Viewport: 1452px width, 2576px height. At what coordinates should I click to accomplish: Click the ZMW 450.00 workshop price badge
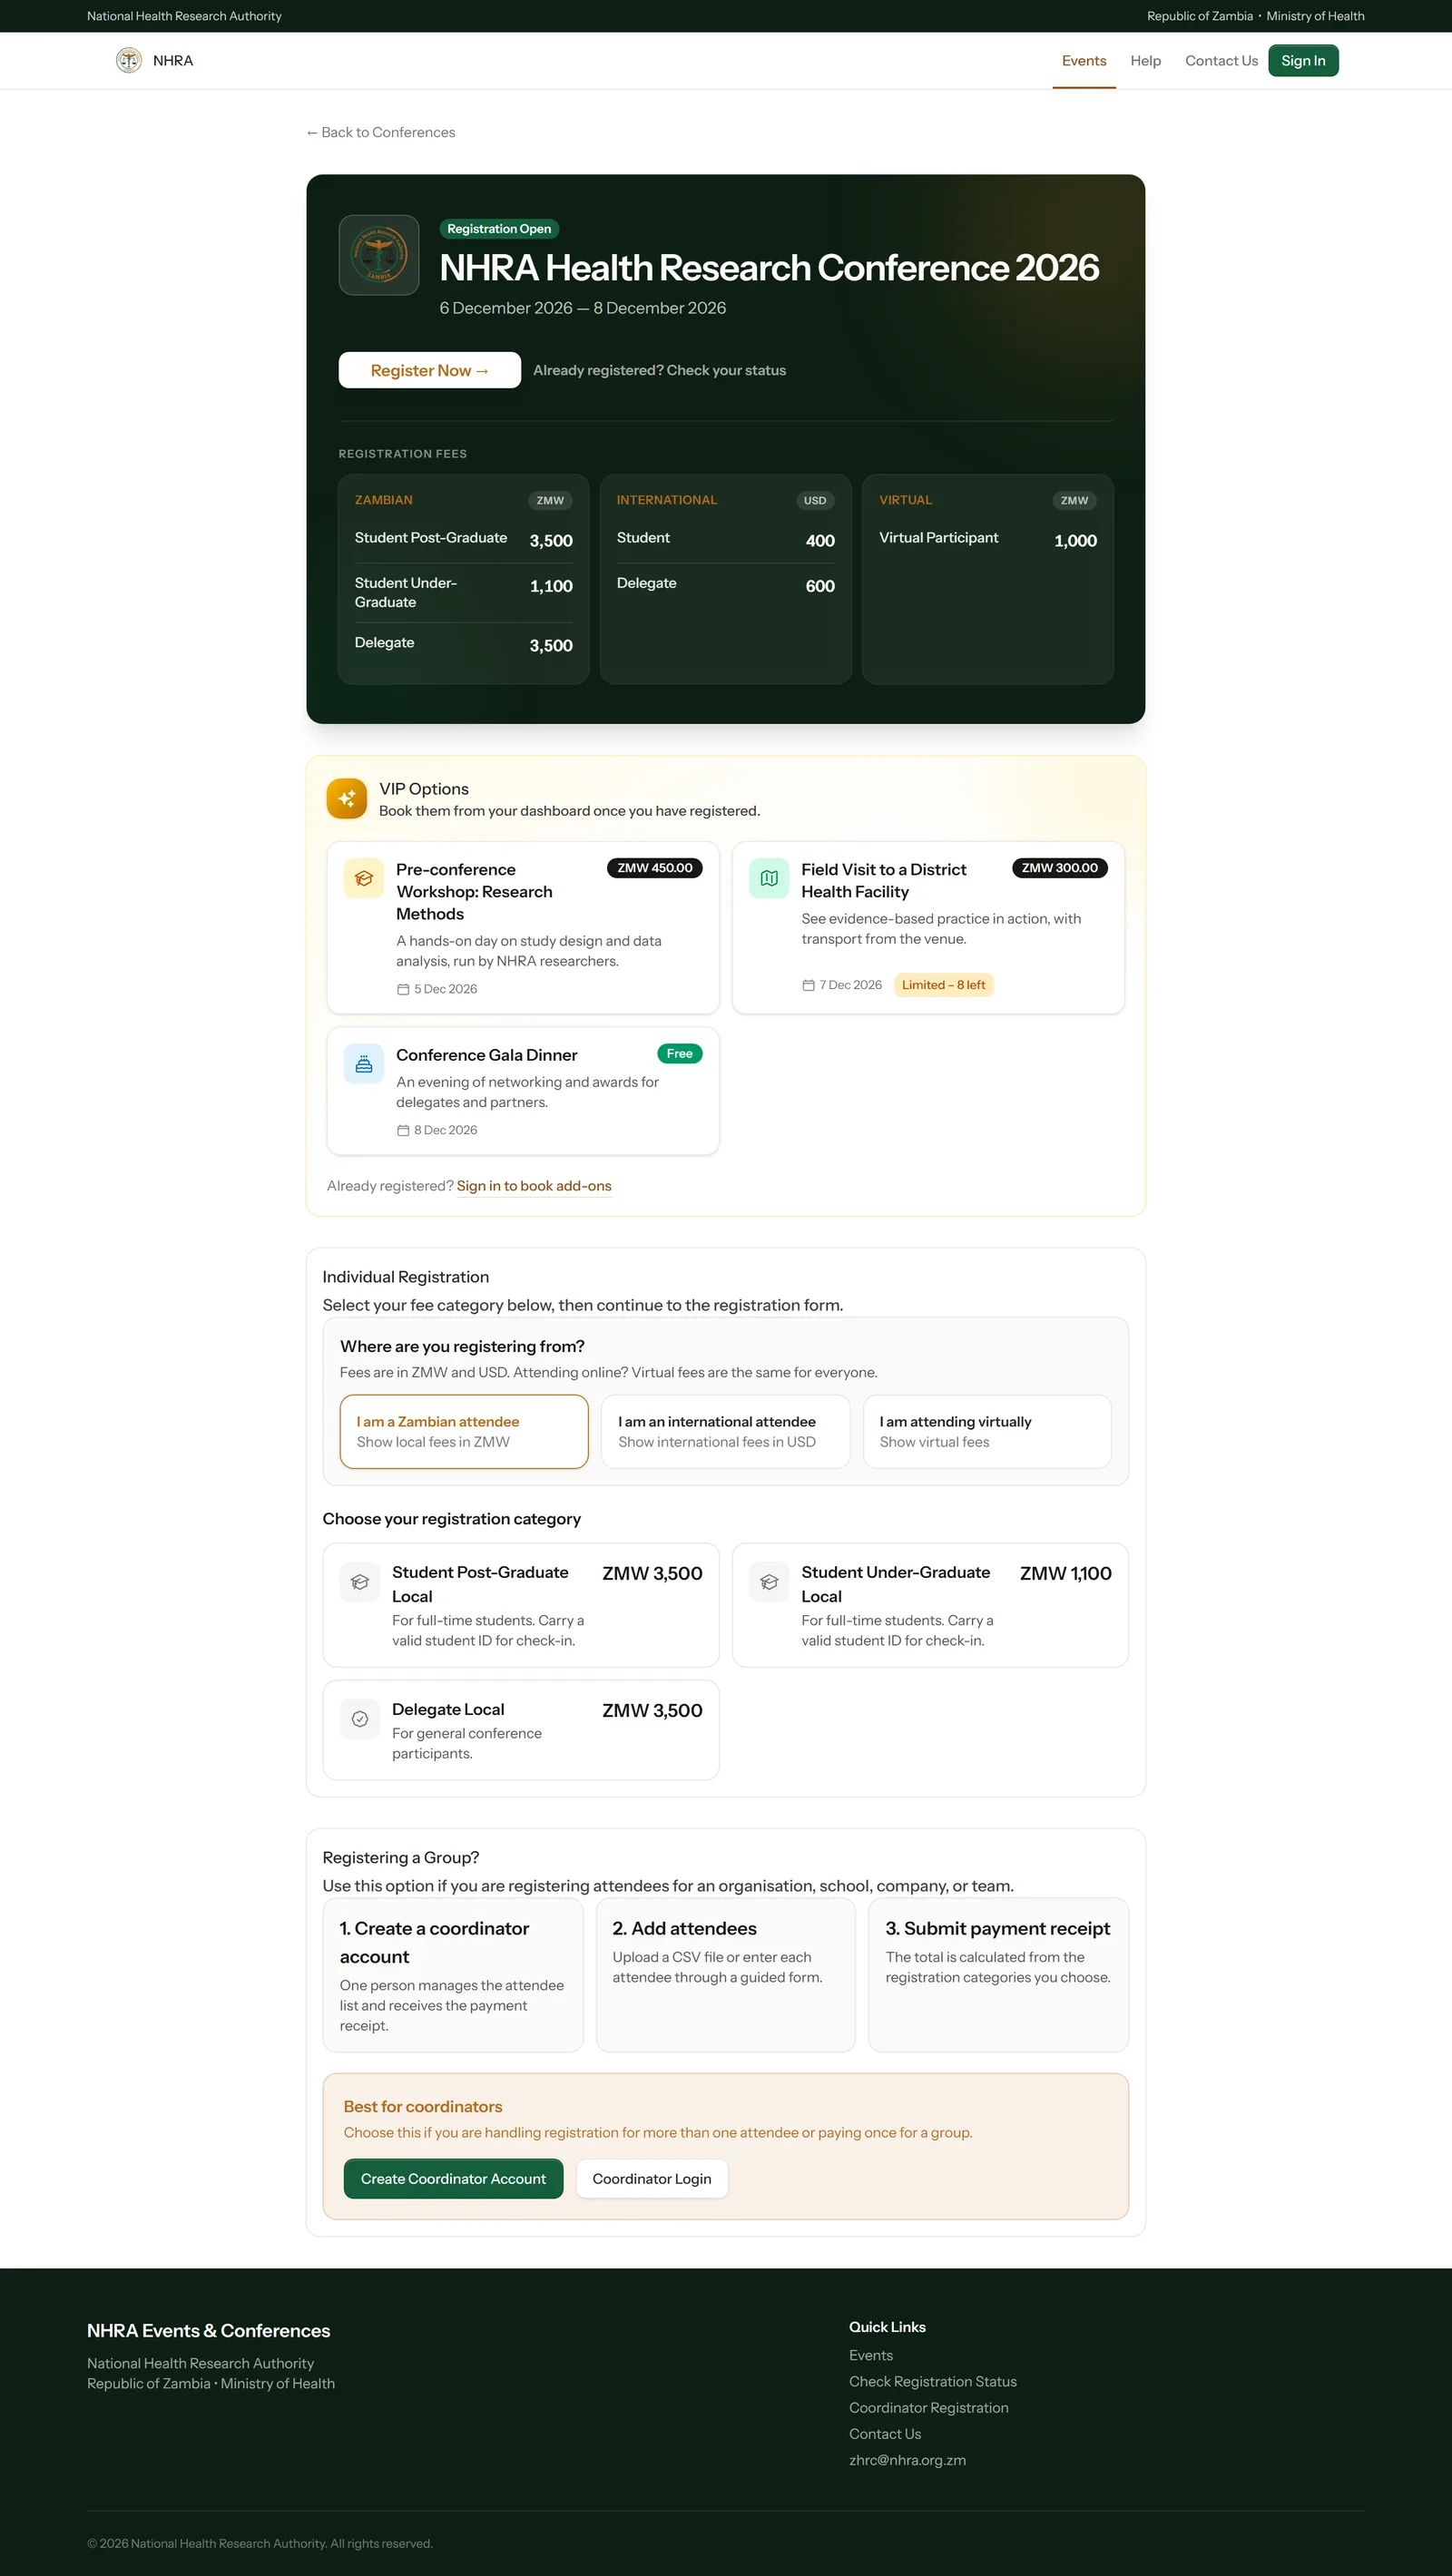(655, 868)
